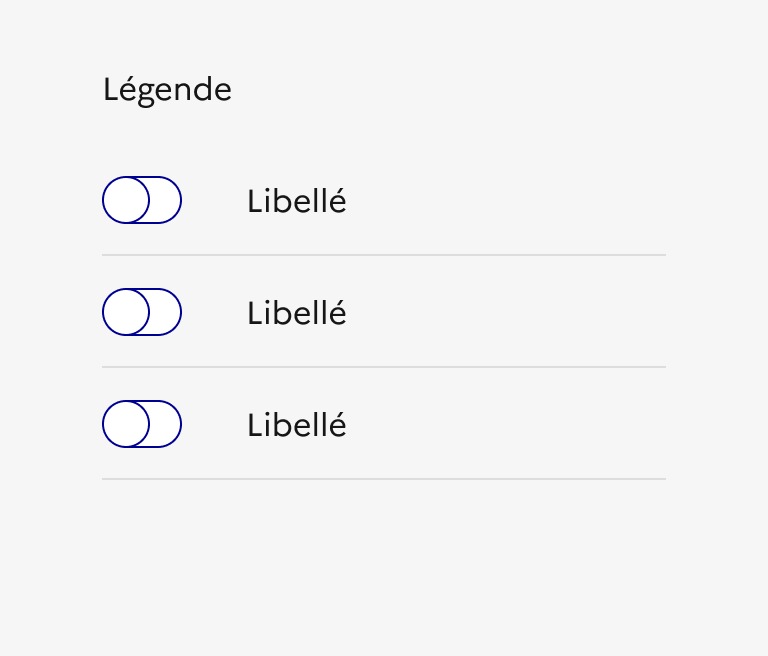Image resolution: width=768 pixels, height=656 pixels.
Task: Click the round knob of the middle toggle
Action: coord(126,312)
